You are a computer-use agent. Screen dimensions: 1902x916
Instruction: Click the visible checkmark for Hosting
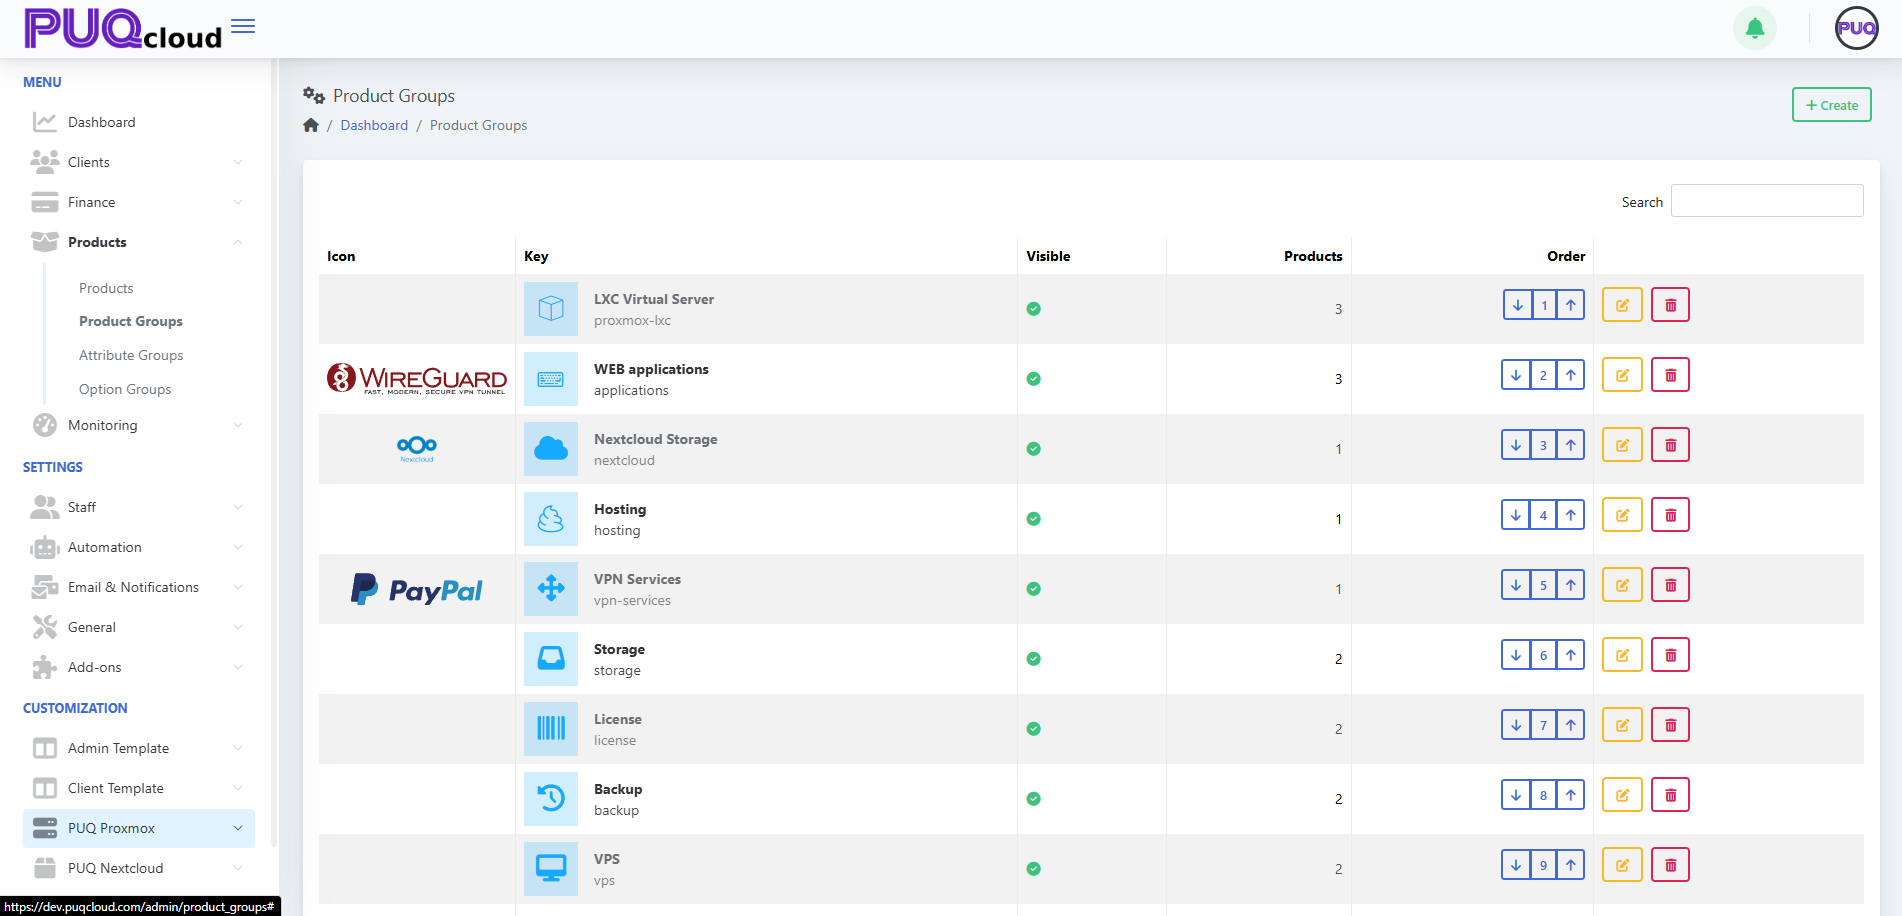point(1034,519)
